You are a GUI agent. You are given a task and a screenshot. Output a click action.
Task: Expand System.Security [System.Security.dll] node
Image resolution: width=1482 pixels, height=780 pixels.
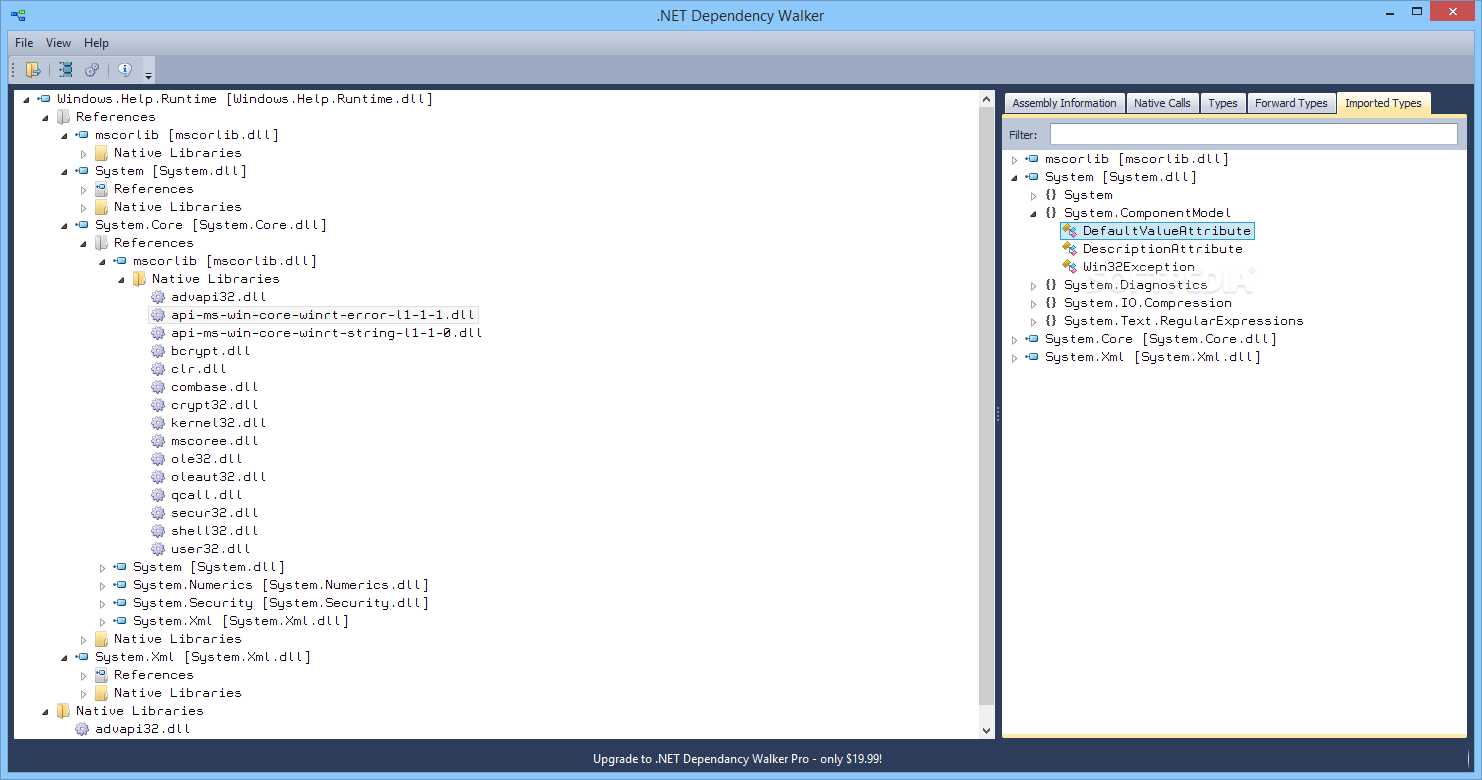[x=102, y=604]
